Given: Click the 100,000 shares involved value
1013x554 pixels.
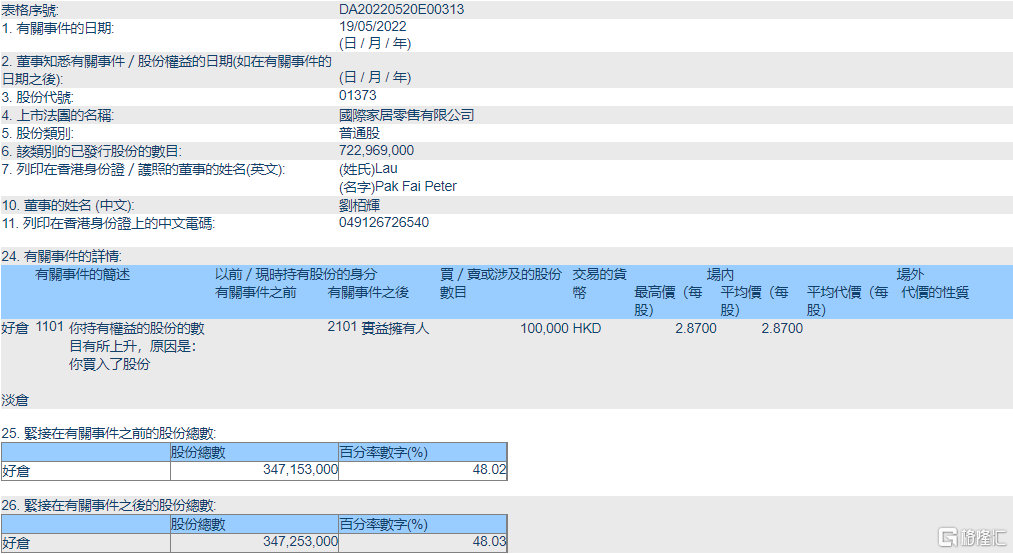Looking at the screenshot, I should (x=544, y=328).
